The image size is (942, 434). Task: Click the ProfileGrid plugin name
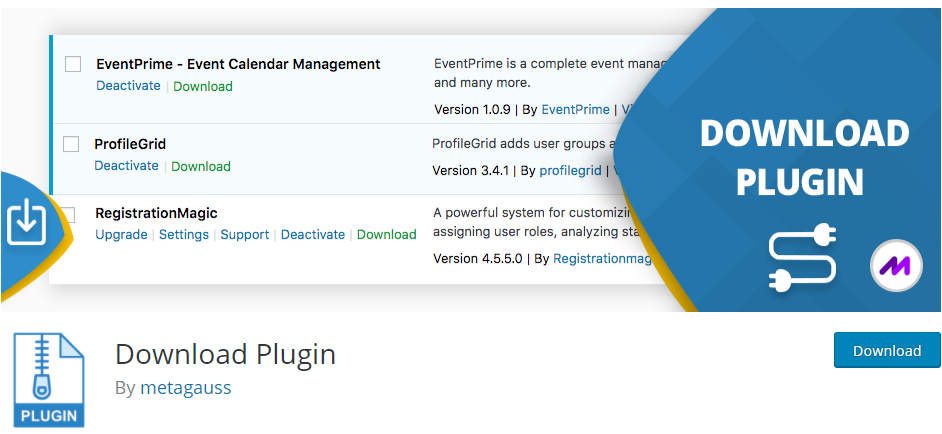tap(130, 144)
